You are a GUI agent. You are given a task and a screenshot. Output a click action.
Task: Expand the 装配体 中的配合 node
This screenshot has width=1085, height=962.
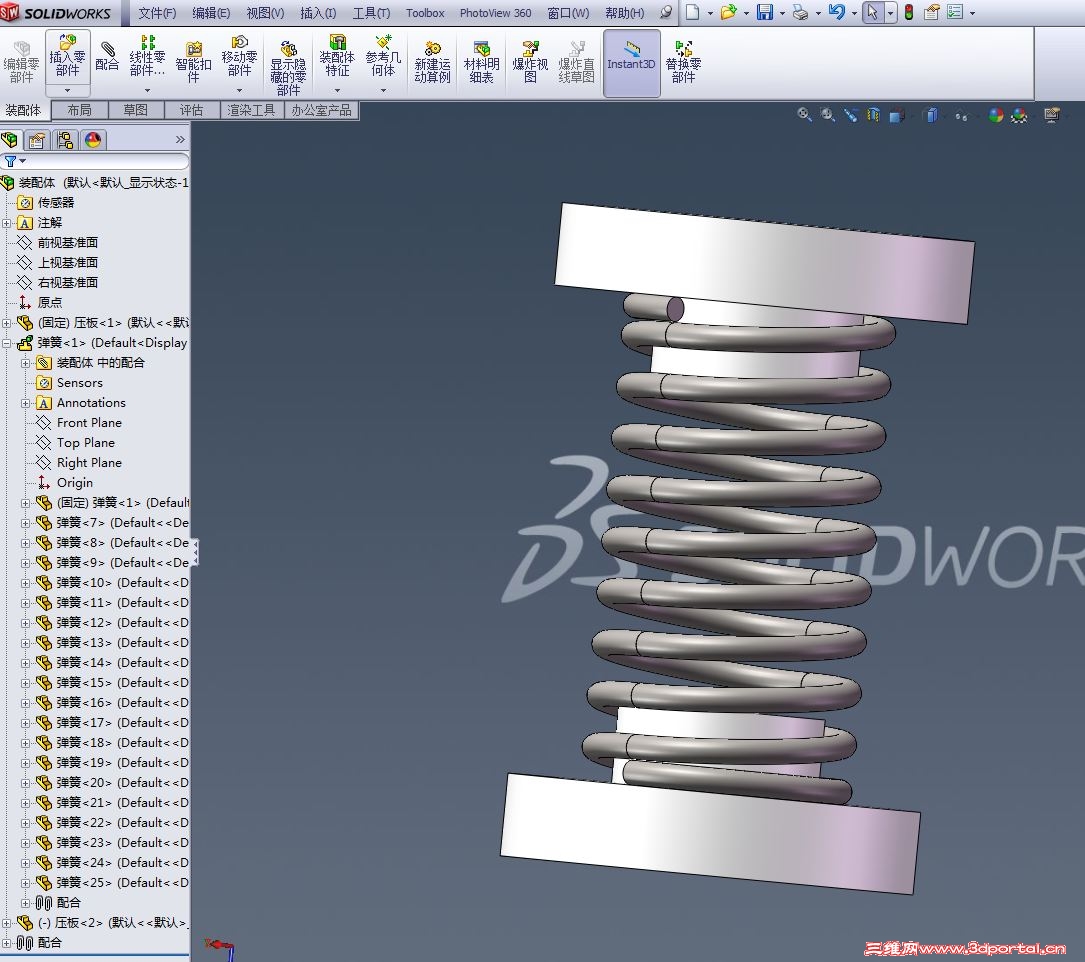pyautogui.click(x=26, y=363)
